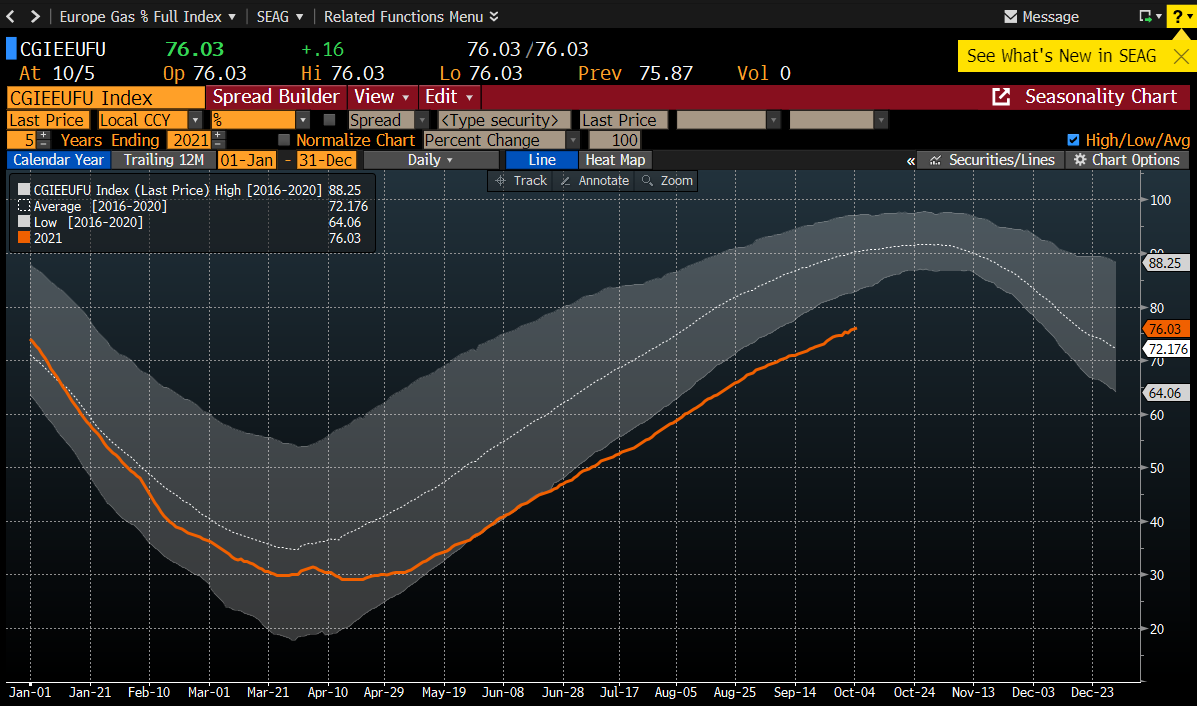The image size is (1197, 706).
Task: Enable the Normalize Chart checkbox
Action: [284, 140]
